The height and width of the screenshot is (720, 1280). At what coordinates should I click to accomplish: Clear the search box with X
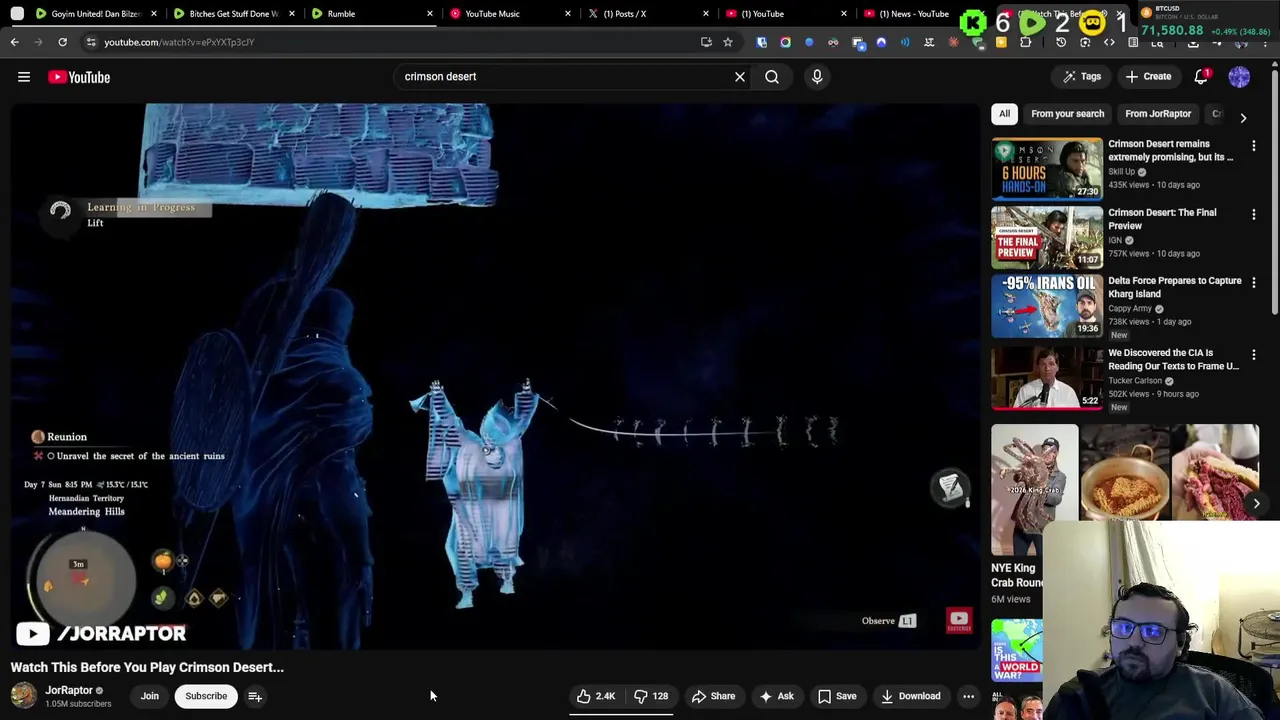click(740, 77)
